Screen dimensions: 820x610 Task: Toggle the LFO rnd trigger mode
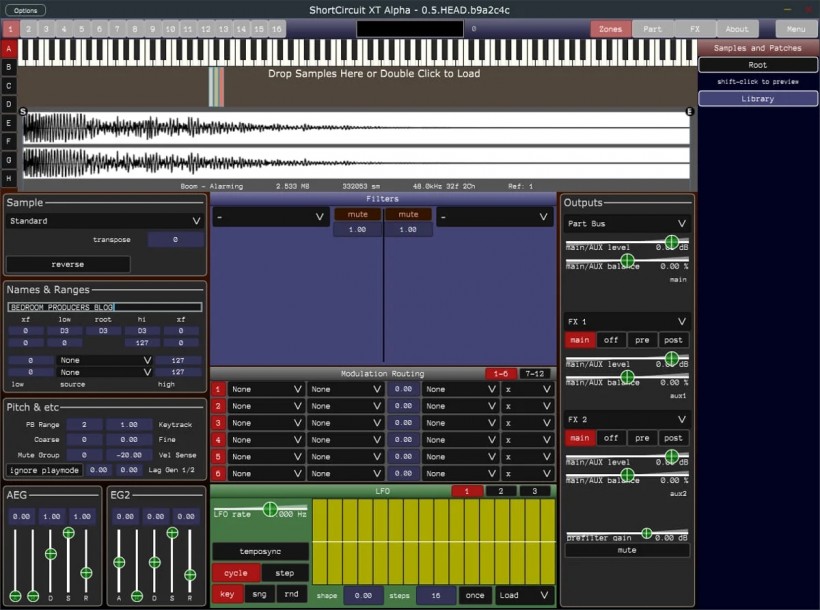291,595
